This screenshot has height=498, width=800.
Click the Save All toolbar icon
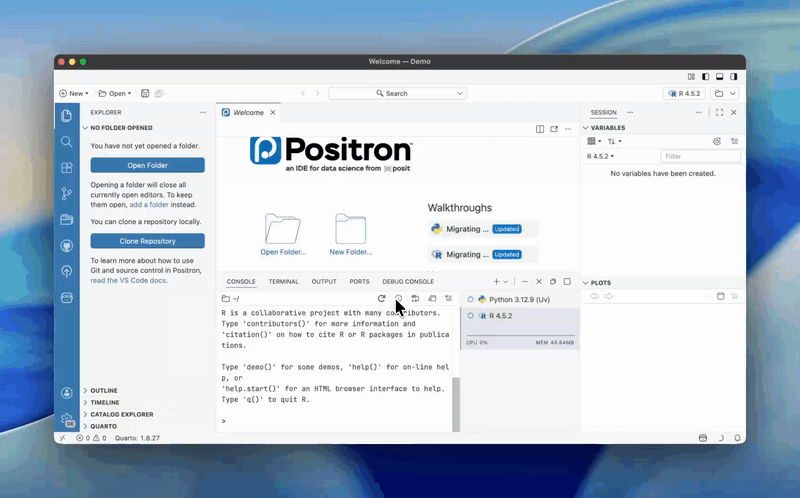click(x=159, y=93)
